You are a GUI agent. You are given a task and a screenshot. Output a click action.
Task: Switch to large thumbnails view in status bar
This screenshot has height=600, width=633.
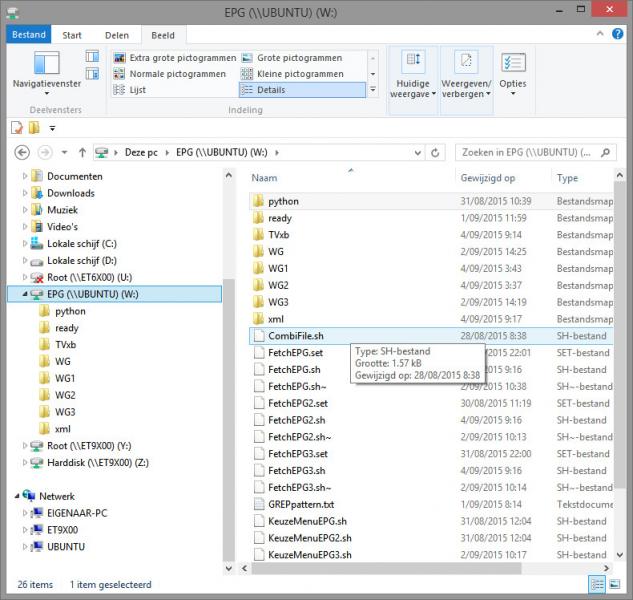pos(615,585)
